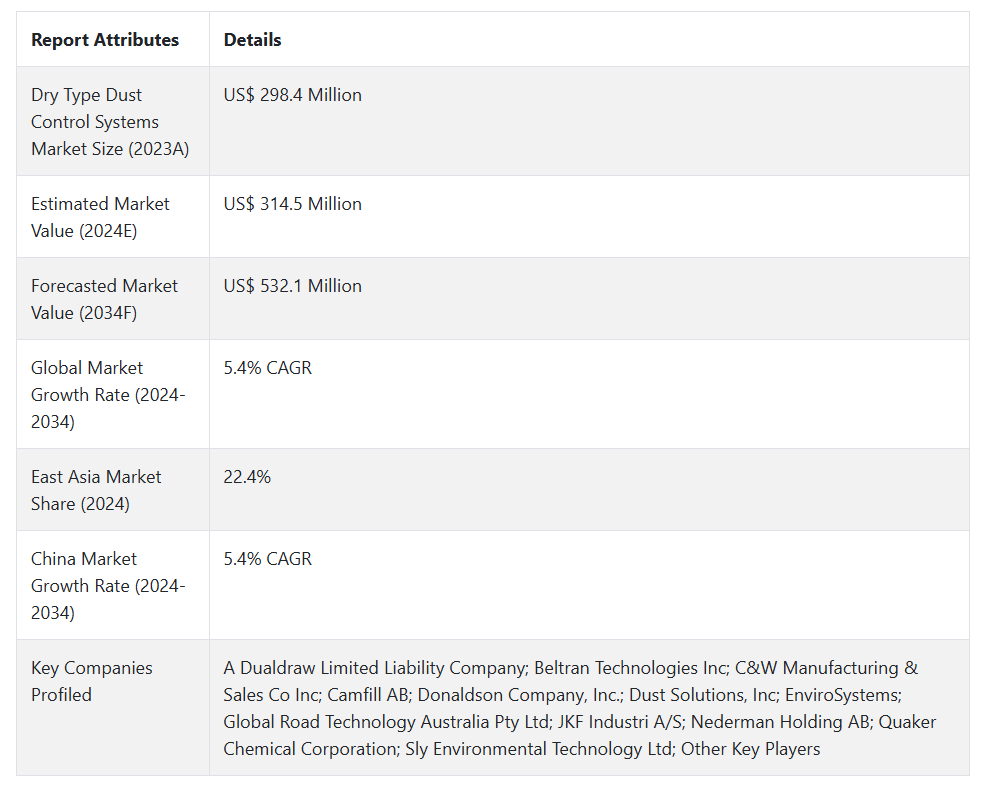Select the "Estimated Market Value (2024E)" label

pyautogui.click(x=100, y=217)
